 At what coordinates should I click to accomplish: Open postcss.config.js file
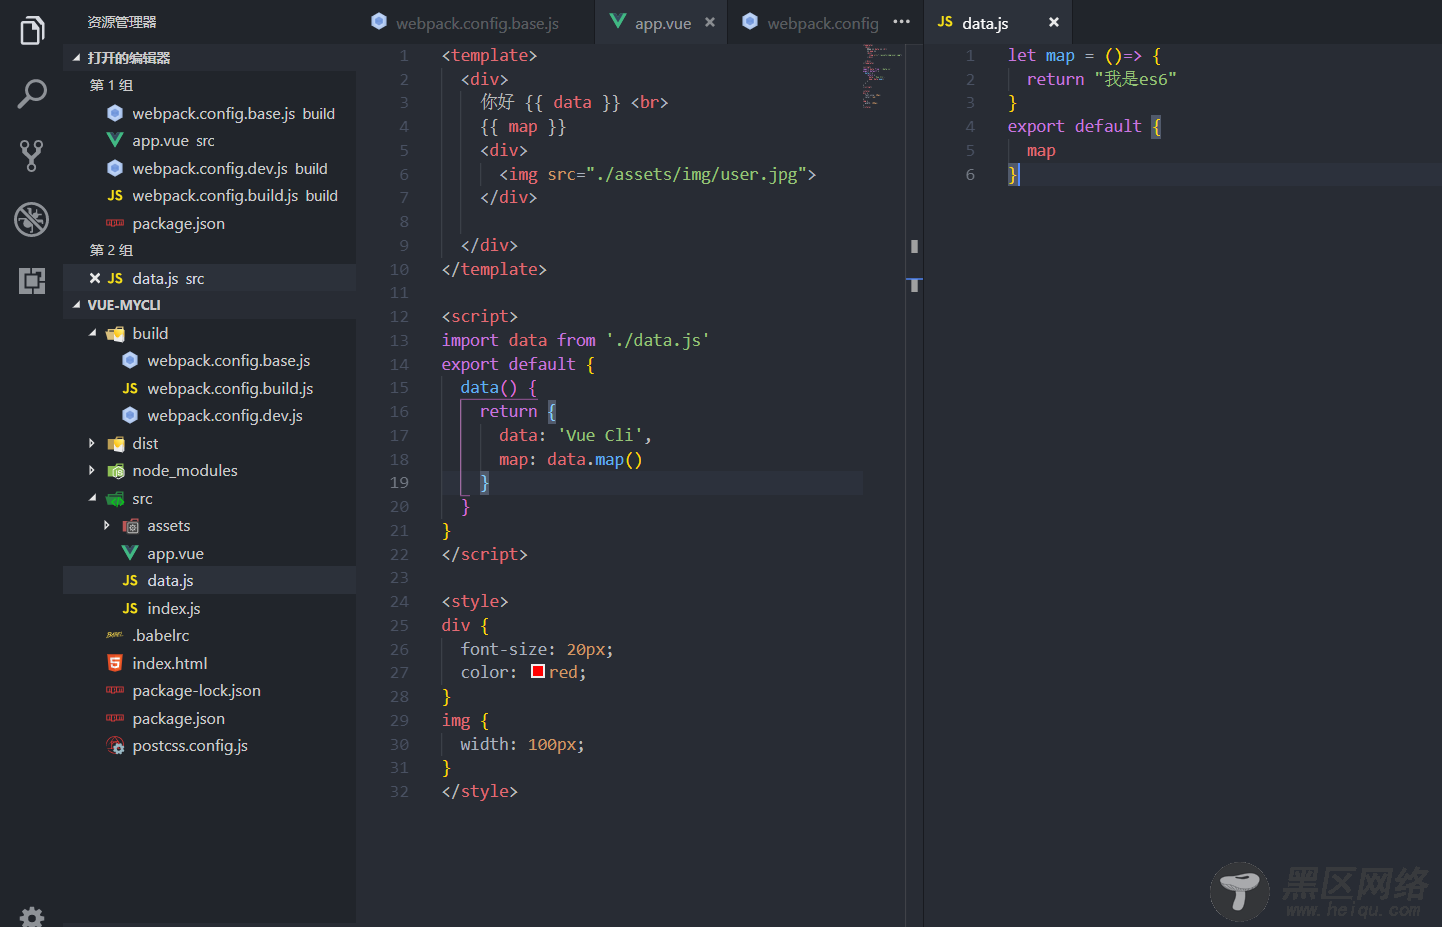coord(209,745)
